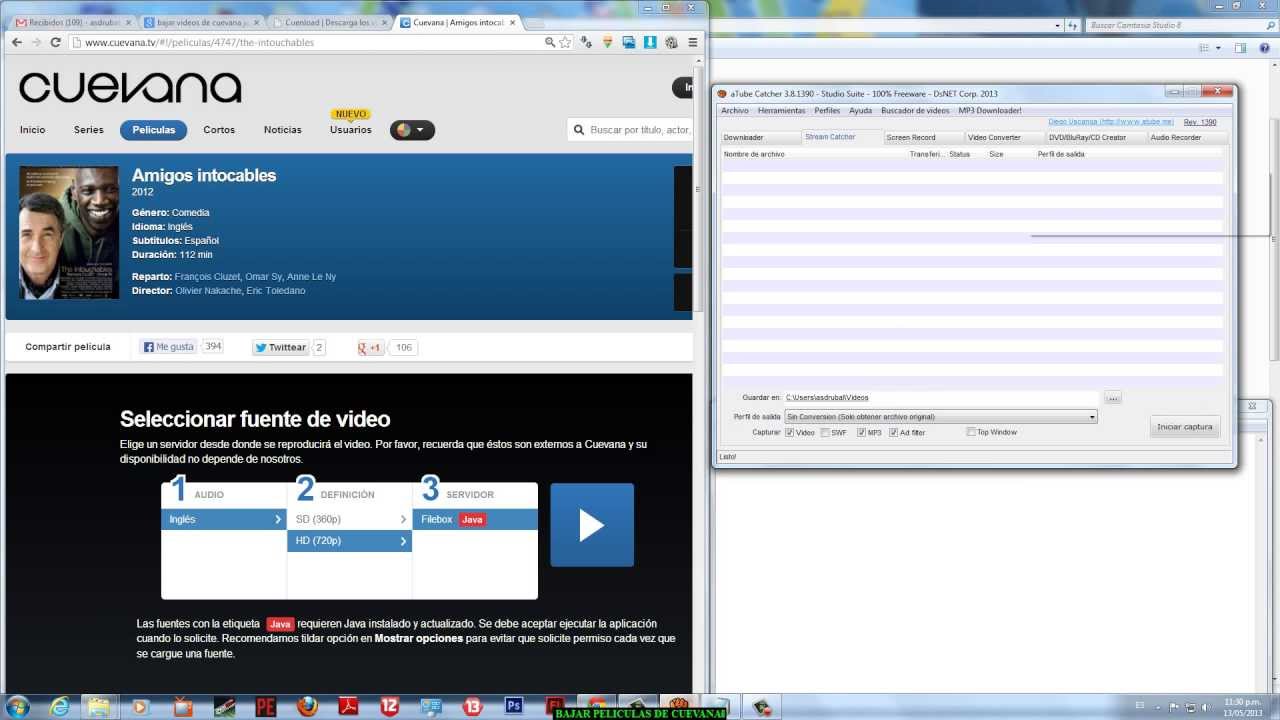
Task: Choose SD (360p) definition
Action: 350,520
